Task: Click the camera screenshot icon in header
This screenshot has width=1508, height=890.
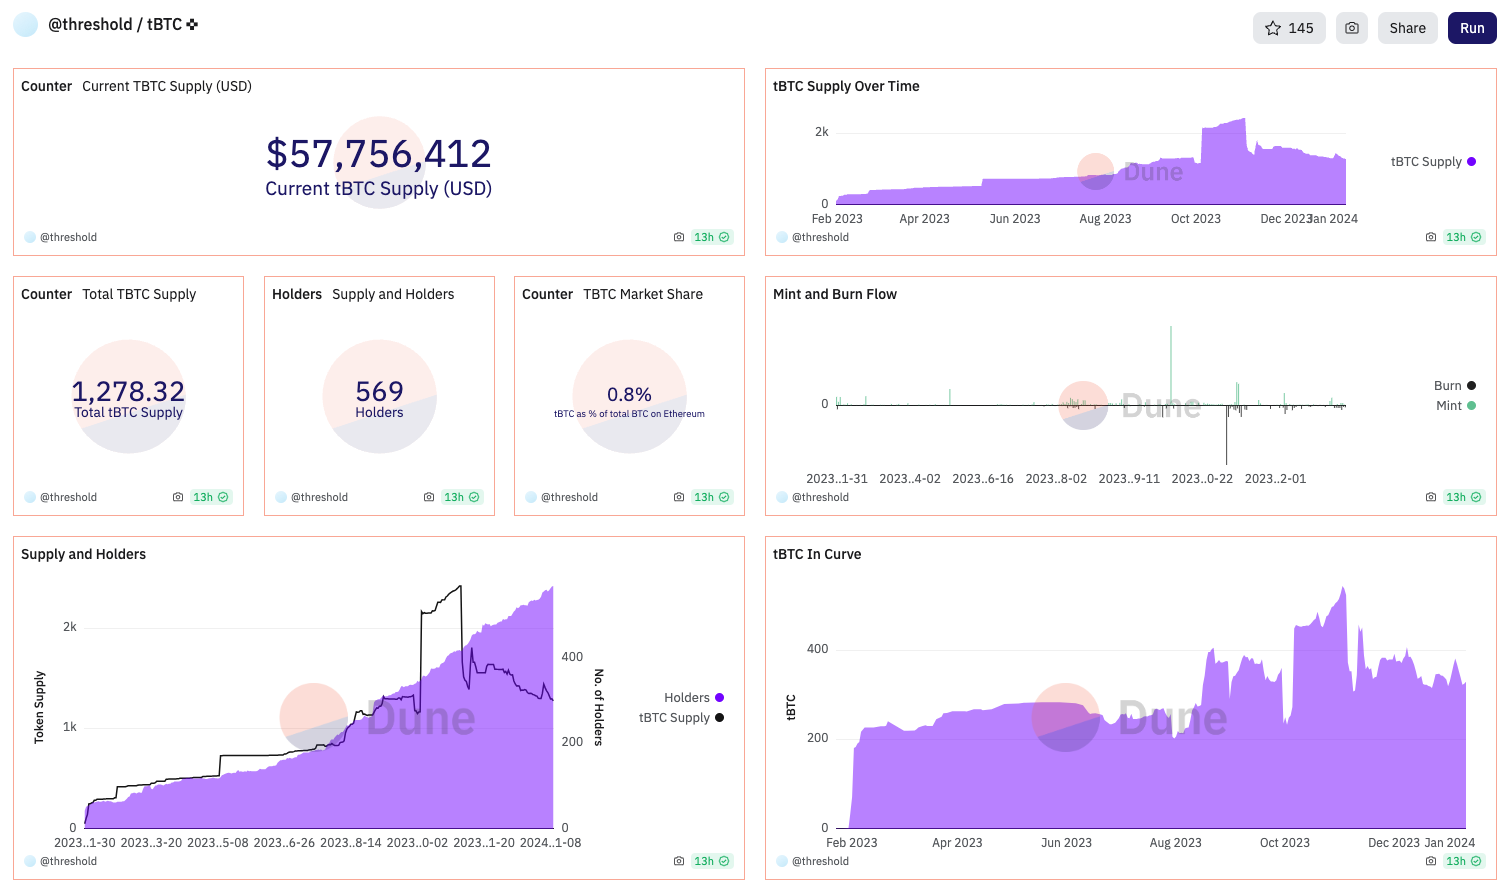Action: click(x=1351, y=28)
